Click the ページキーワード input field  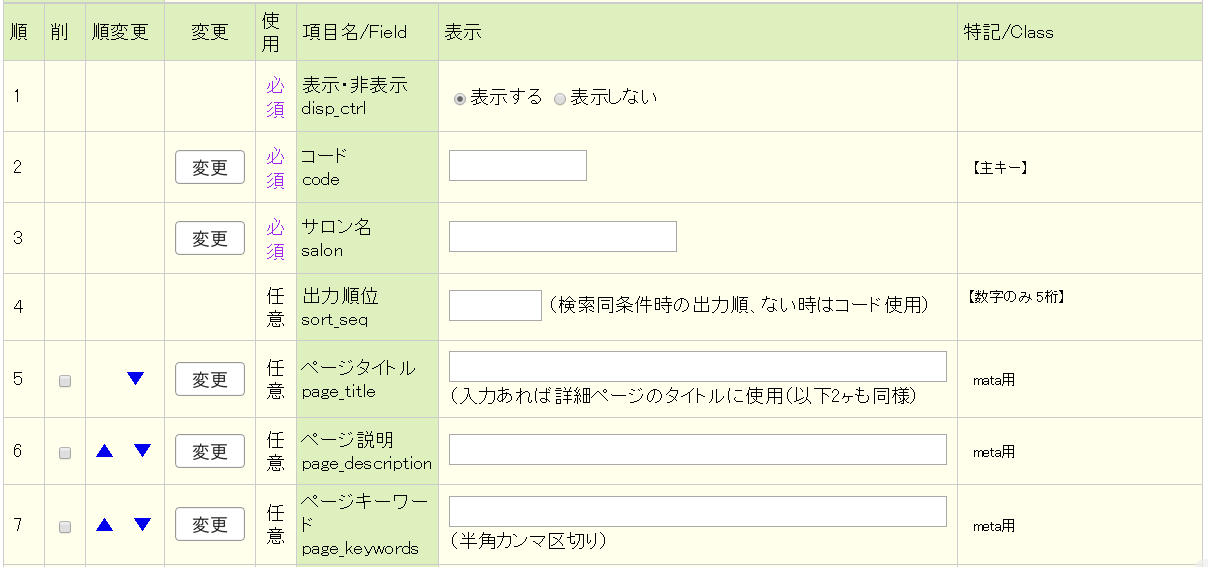tap(697, 511)
